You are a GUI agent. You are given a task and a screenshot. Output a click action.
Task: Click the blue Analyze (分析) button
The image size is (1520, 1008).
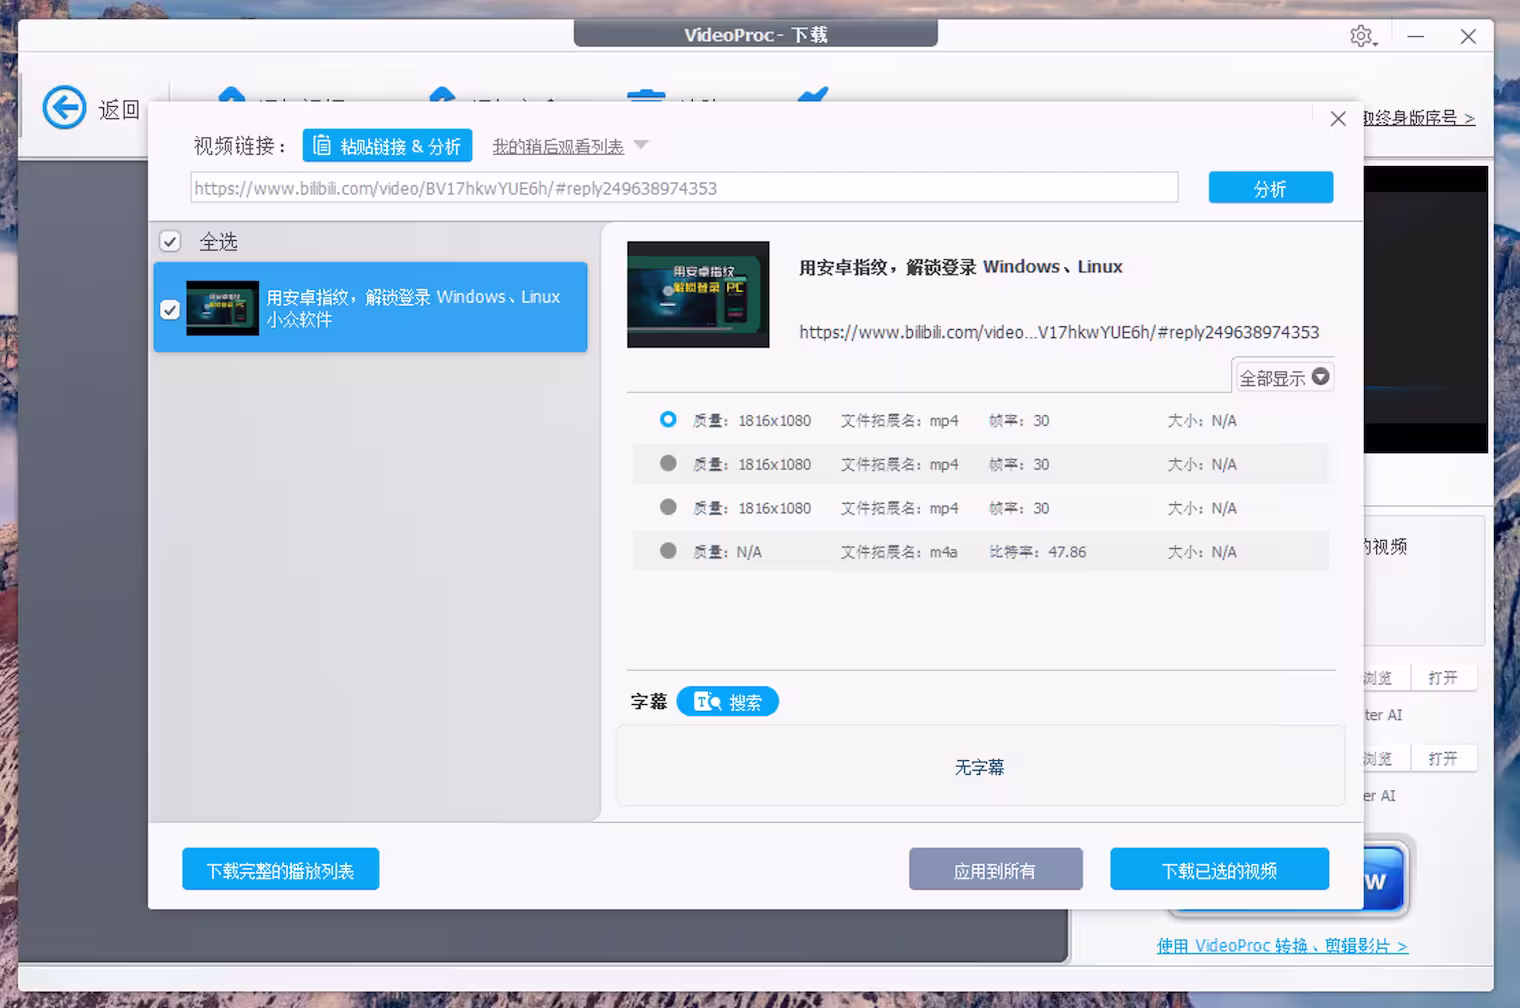pos(1270,188)
